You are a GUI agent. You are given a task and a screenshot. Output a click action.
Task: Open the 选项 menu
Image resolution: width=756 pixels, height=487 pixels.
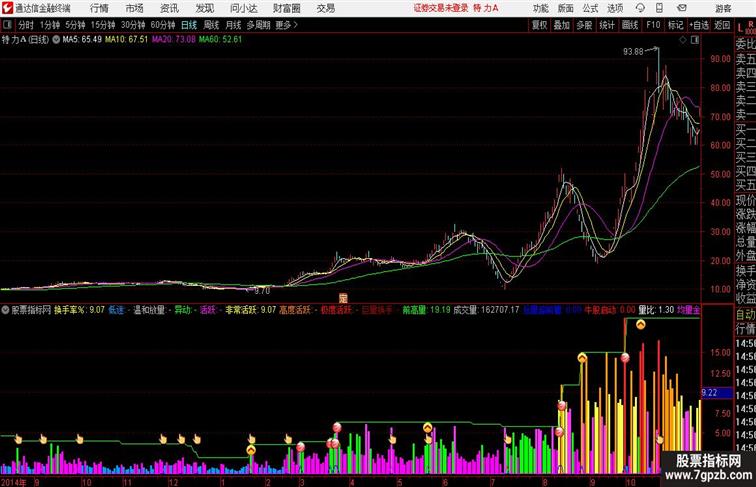point(615,8)
